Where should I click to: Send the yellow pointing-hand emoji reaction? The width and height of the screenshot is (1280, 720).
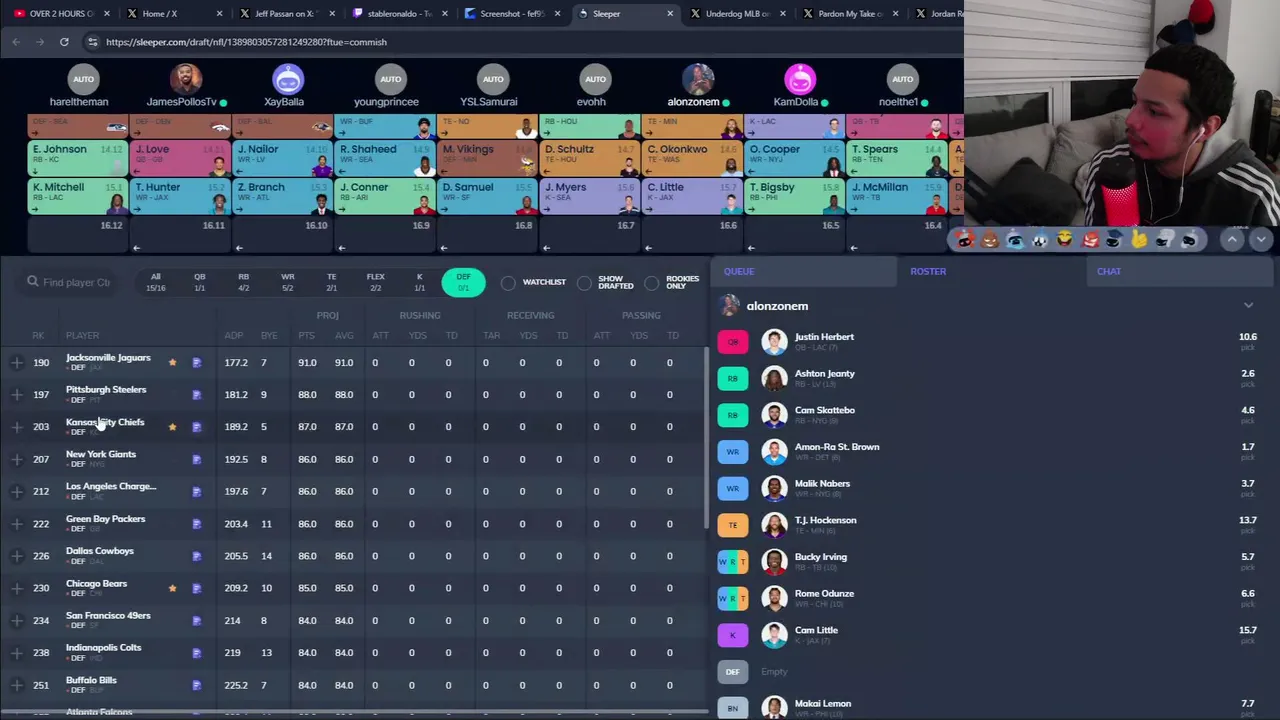point(1139,240)
